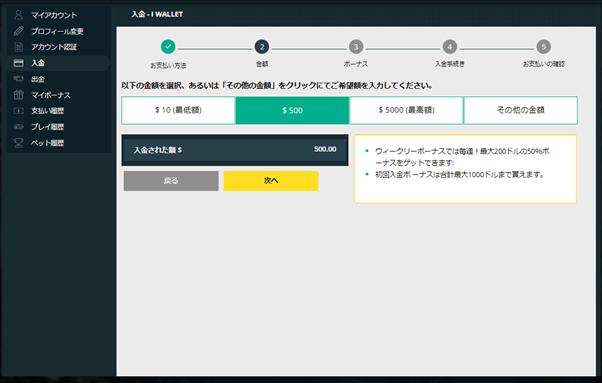Click the yellow 次へ next button
The height and width of the screenshot is (383, 602).
point(271,181)
